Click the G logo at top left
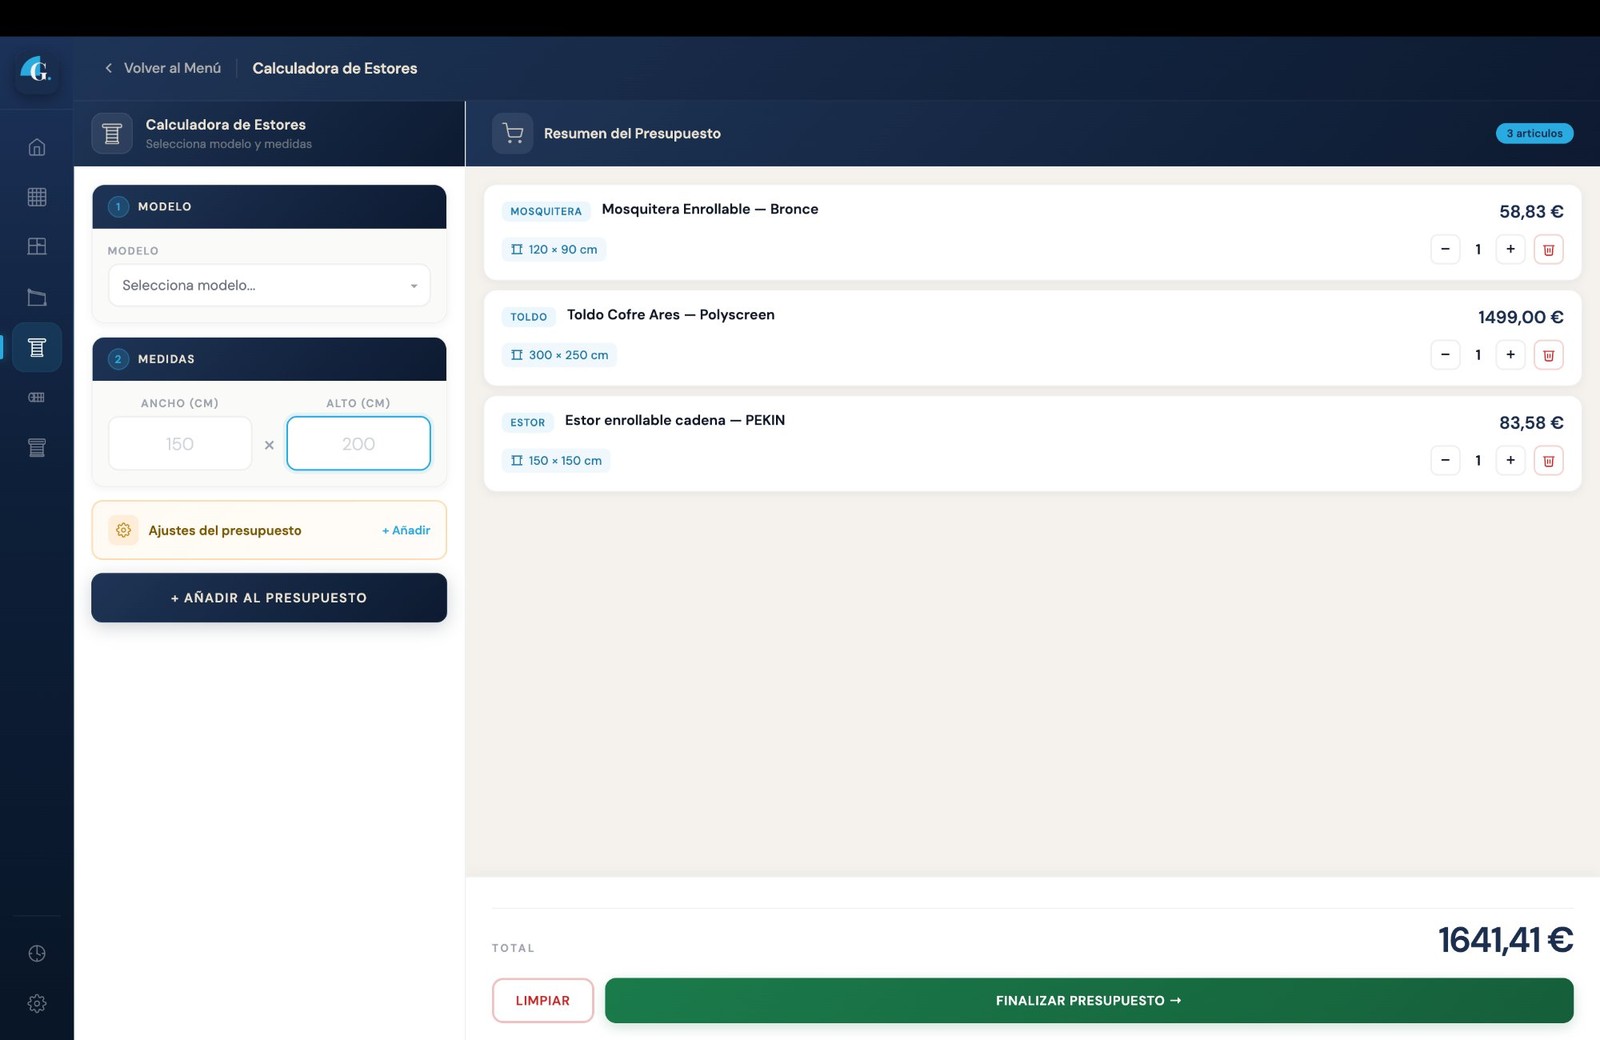1600x1040 pixels. 36,70
